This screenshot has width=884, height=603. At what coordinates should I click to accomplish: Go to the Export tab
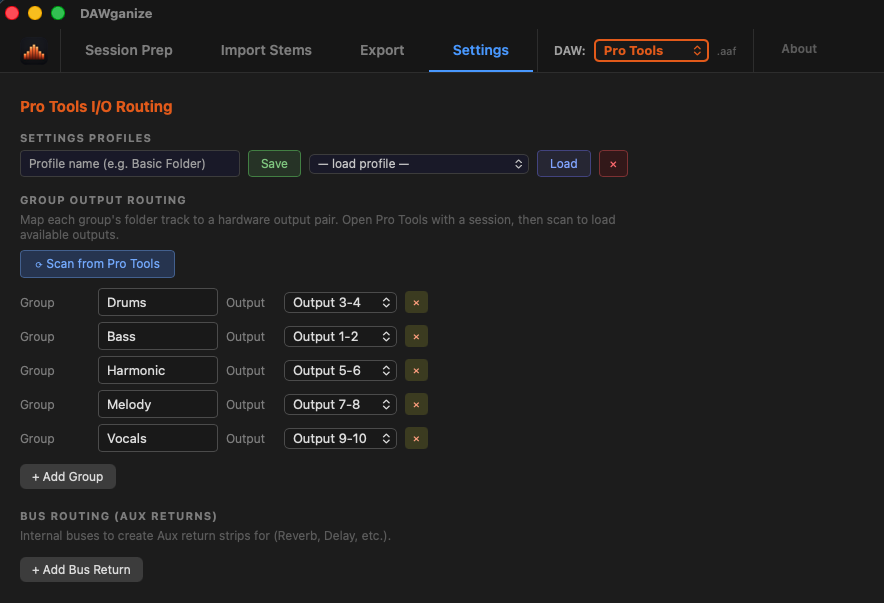[381, 50]
